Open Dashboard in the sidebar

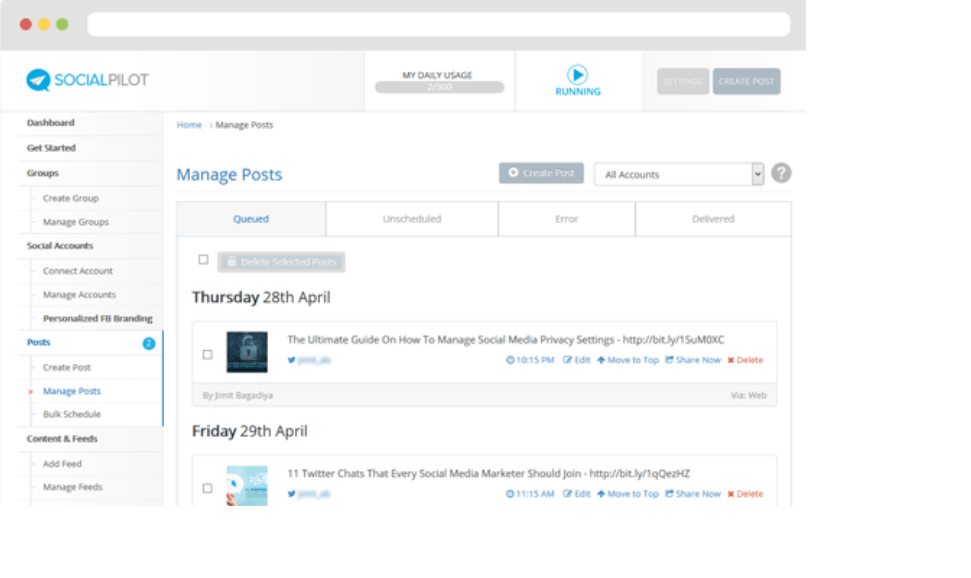point(50,123)
